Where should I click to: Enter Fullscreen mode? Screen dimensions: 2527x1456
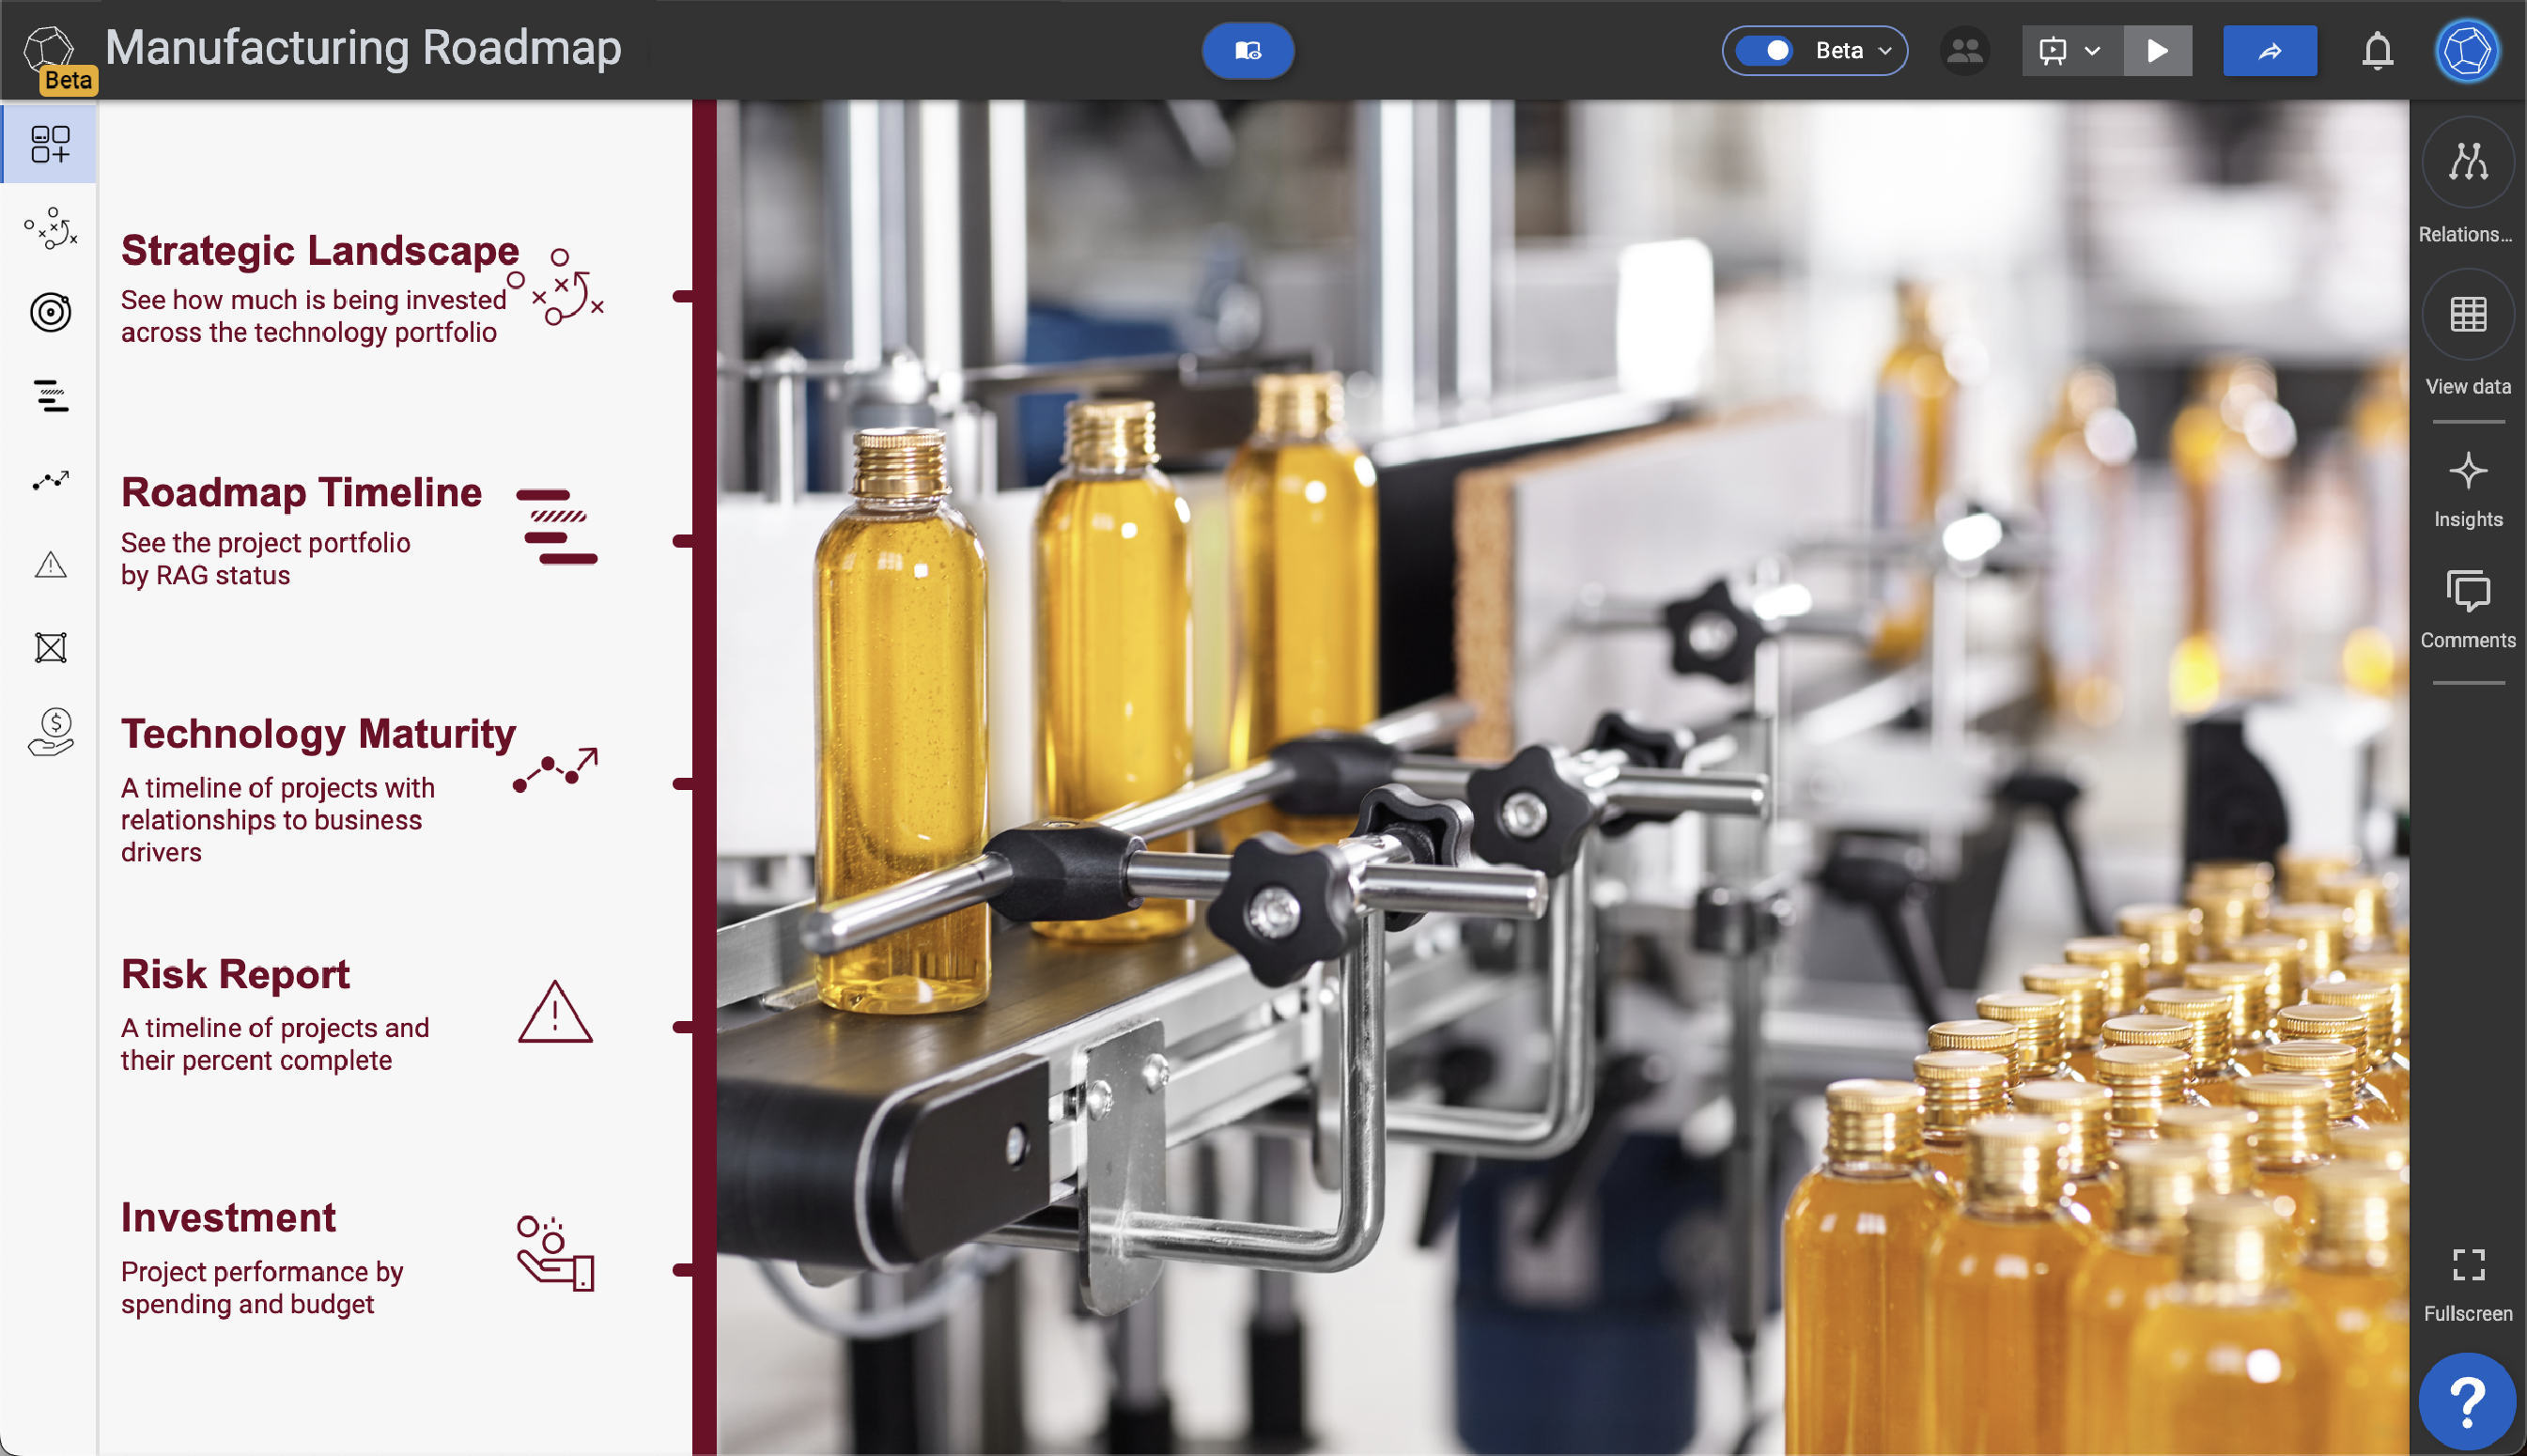(x=2468, y=1267)
